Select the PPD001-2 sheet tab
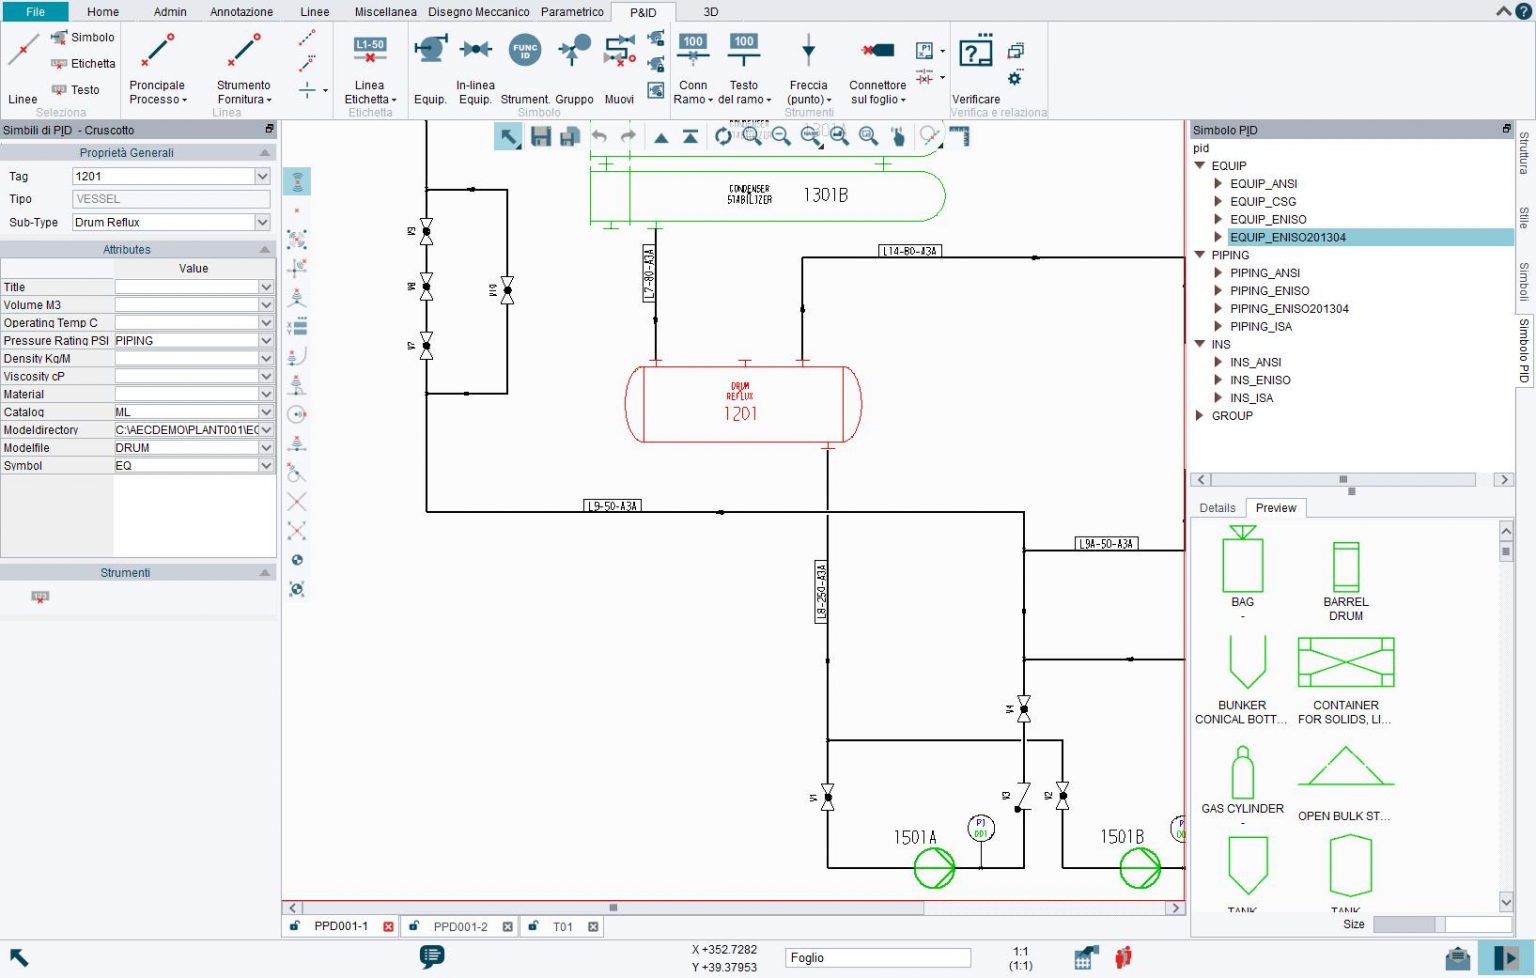The image size is (1536, 978). point(462,926)
